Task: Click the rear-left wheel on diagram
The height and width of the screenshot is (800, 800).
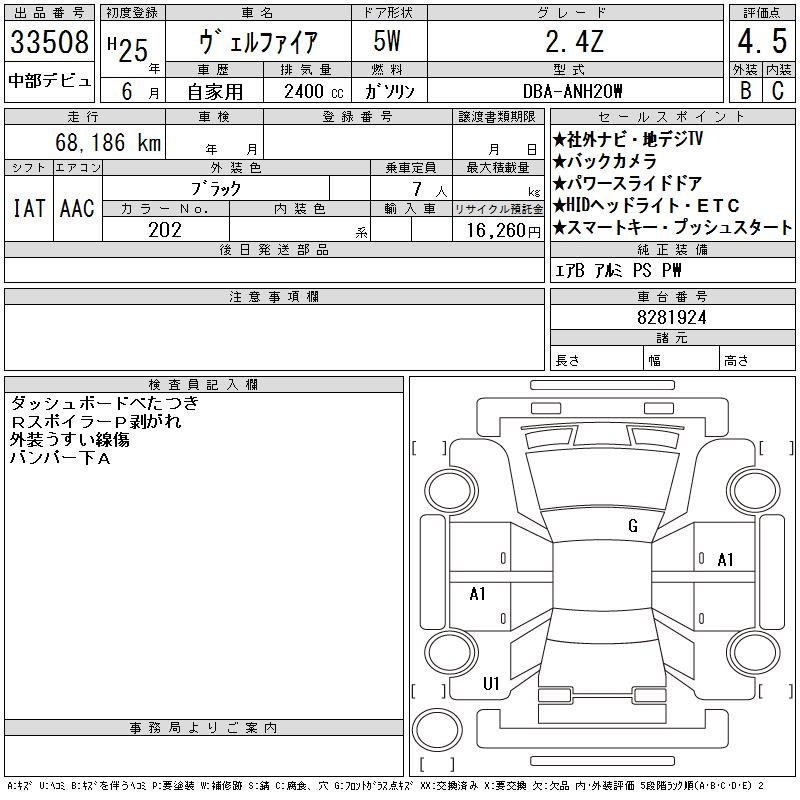Action: pyautogui.click(x=451, y=653)
